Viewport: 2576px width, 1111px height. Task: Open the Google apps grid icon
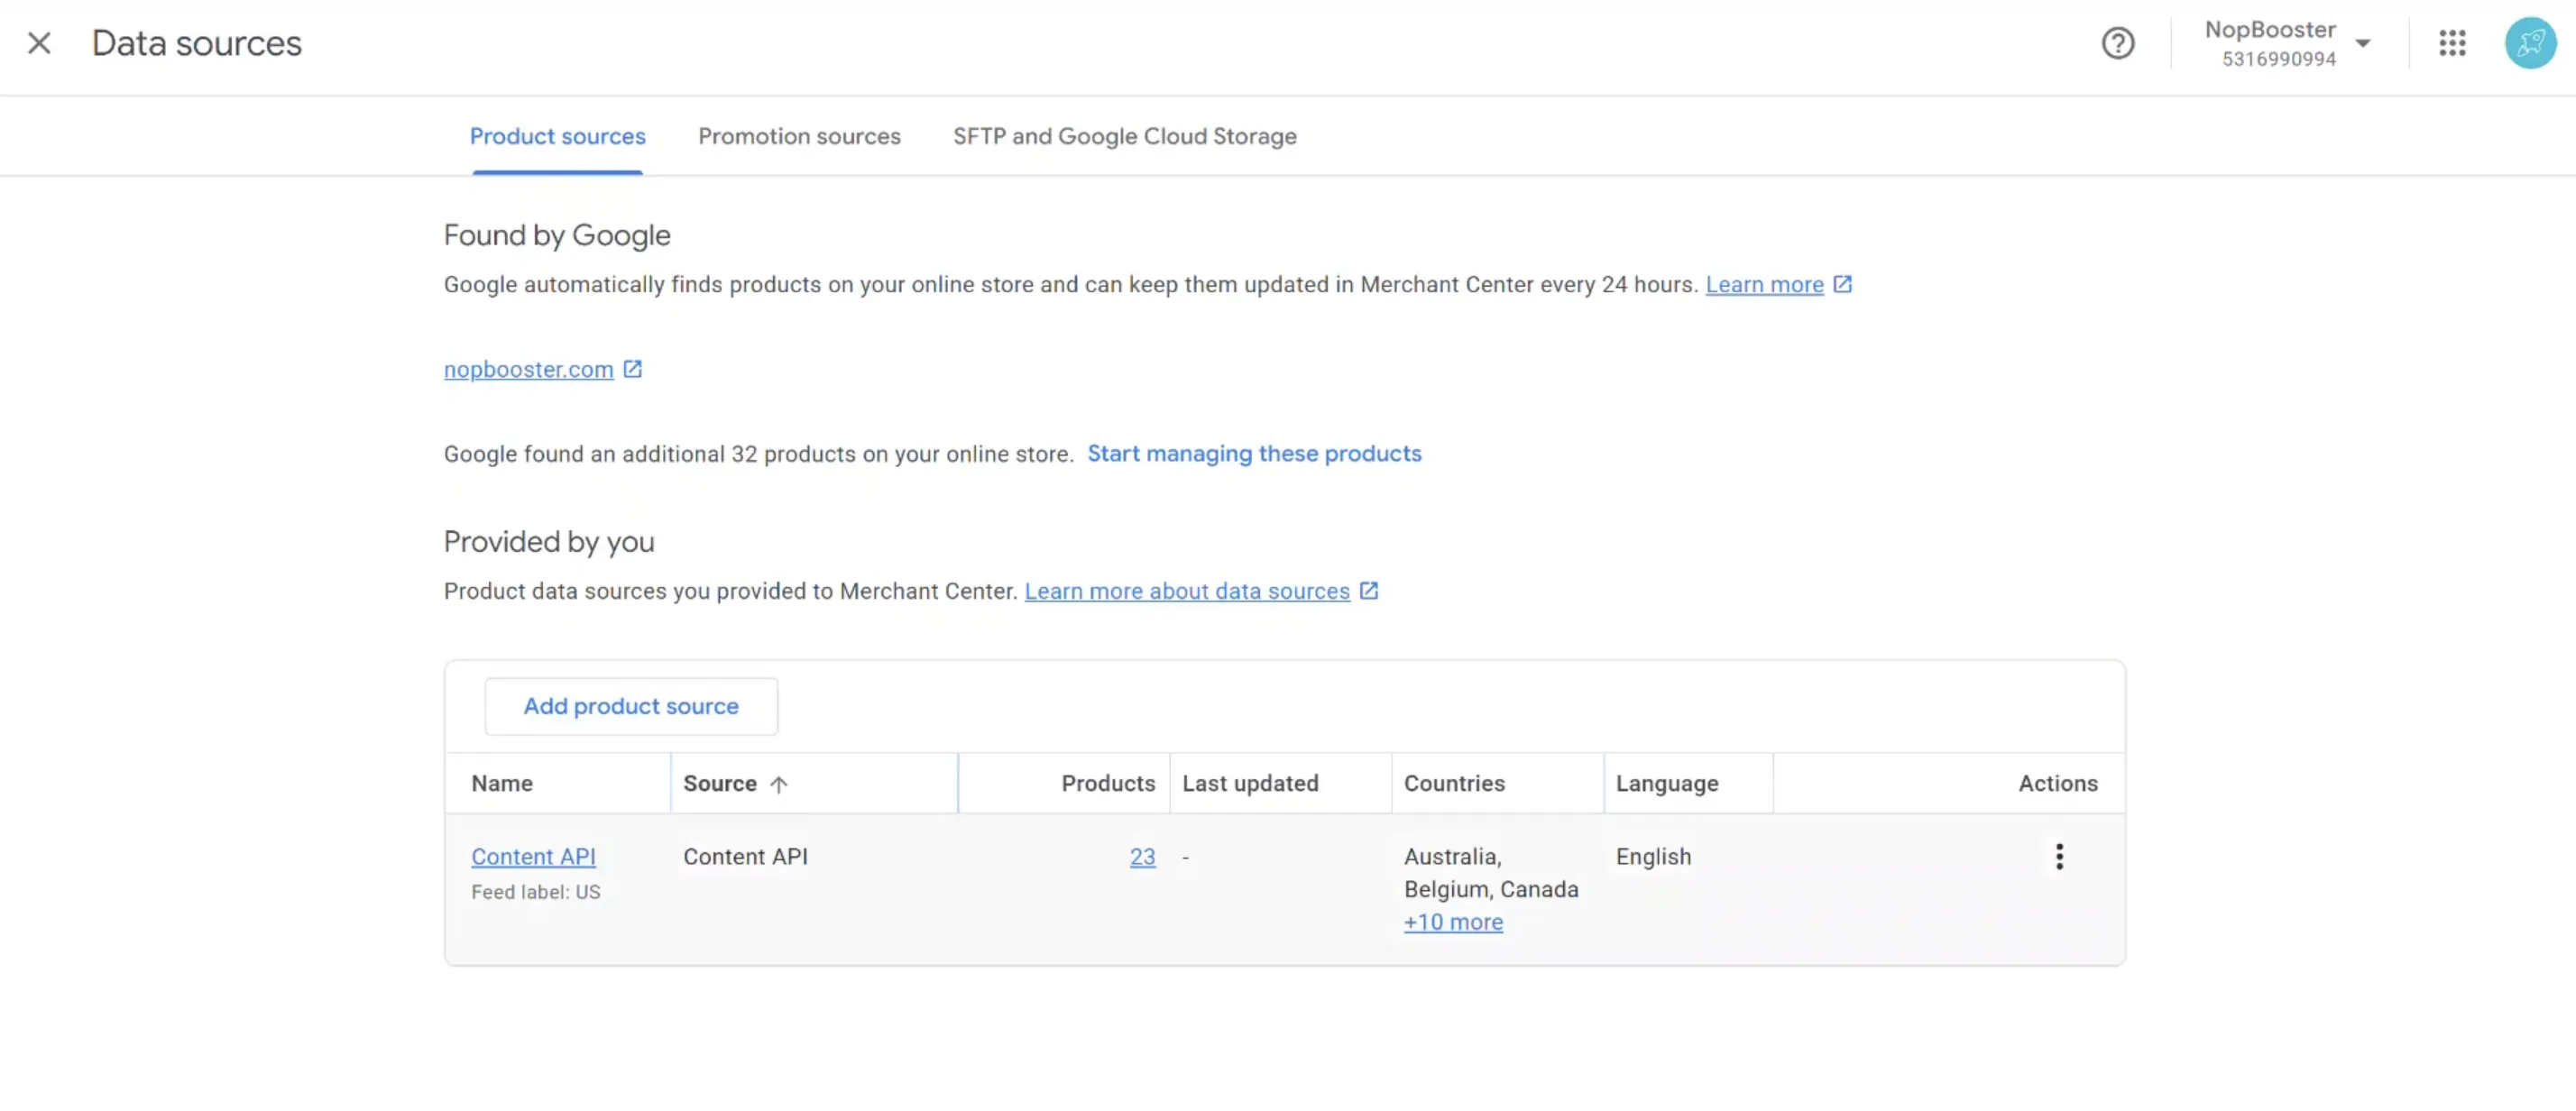(x=2452, y=43)
